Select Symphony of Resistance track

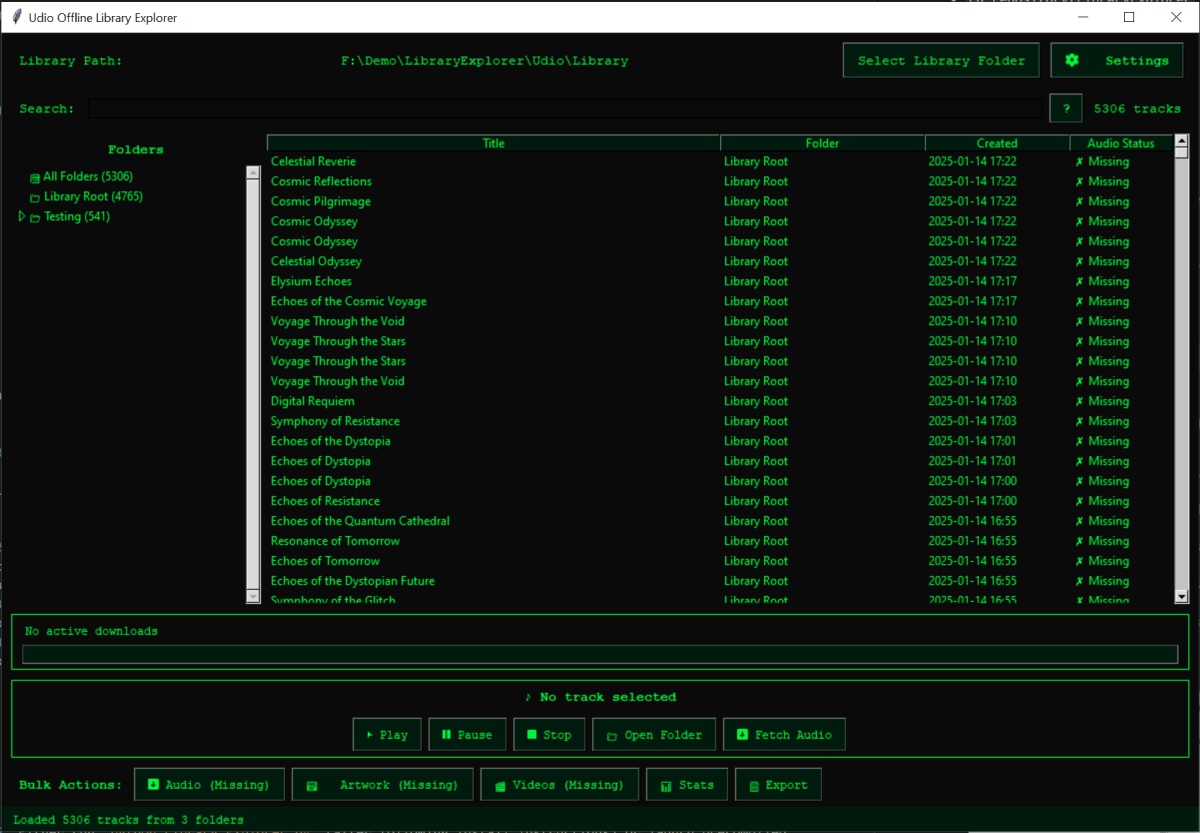[719, 421]
